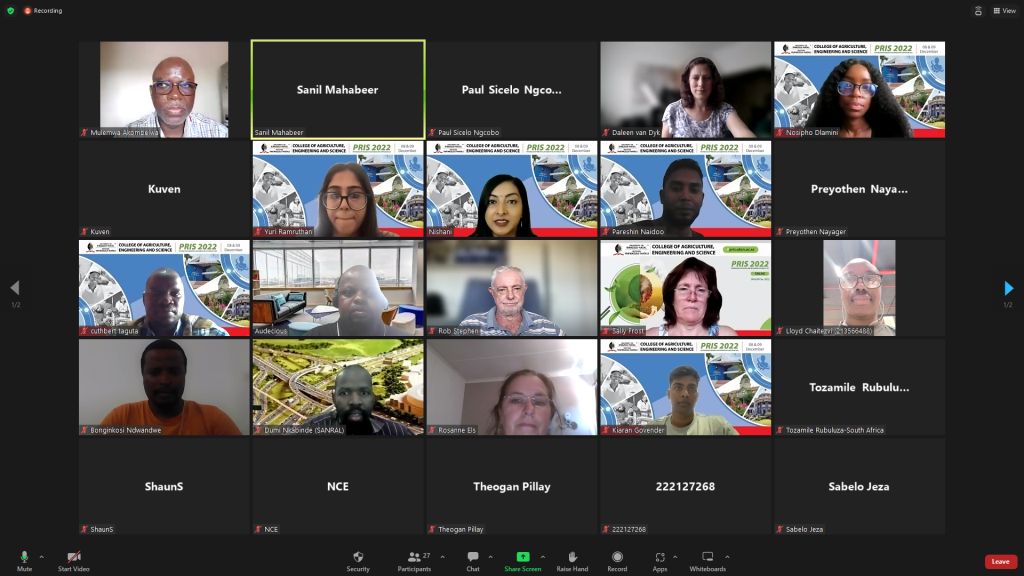
Task: Open the View layout menu
Action: (x=1003, y=11)
